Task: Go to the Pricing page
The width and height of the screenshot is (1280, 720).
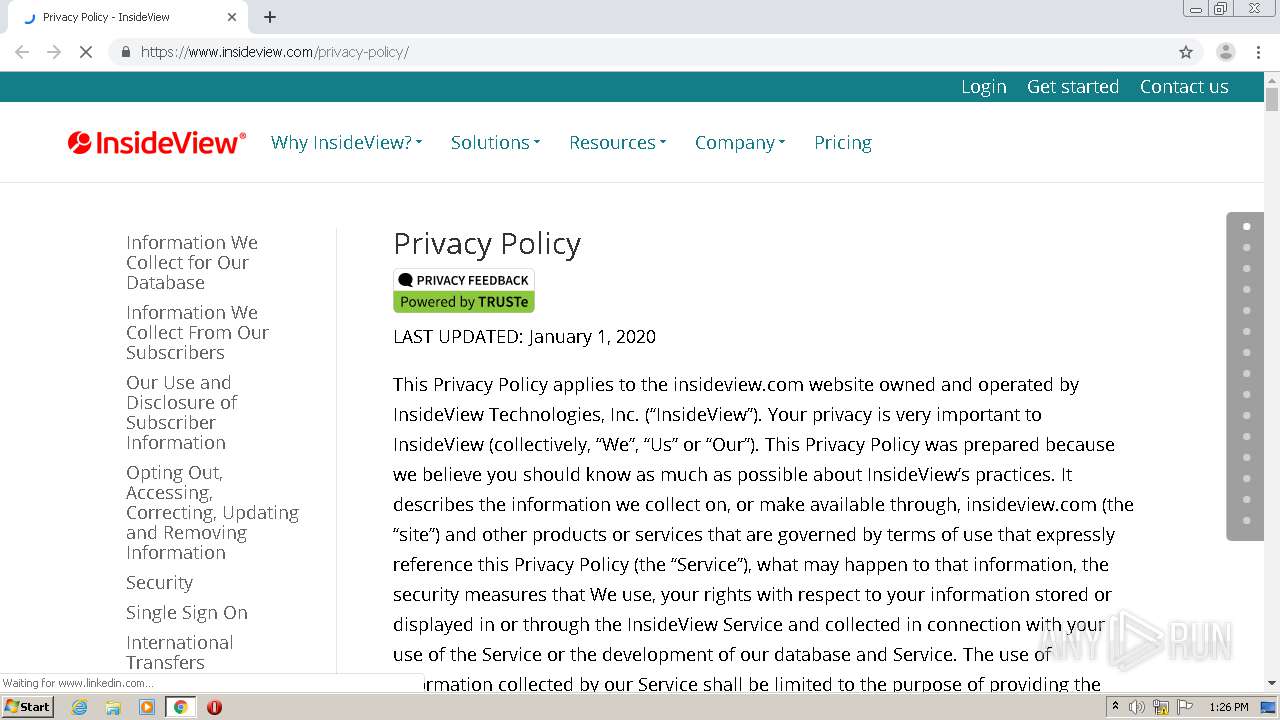Action: click(x=843, y=143)
